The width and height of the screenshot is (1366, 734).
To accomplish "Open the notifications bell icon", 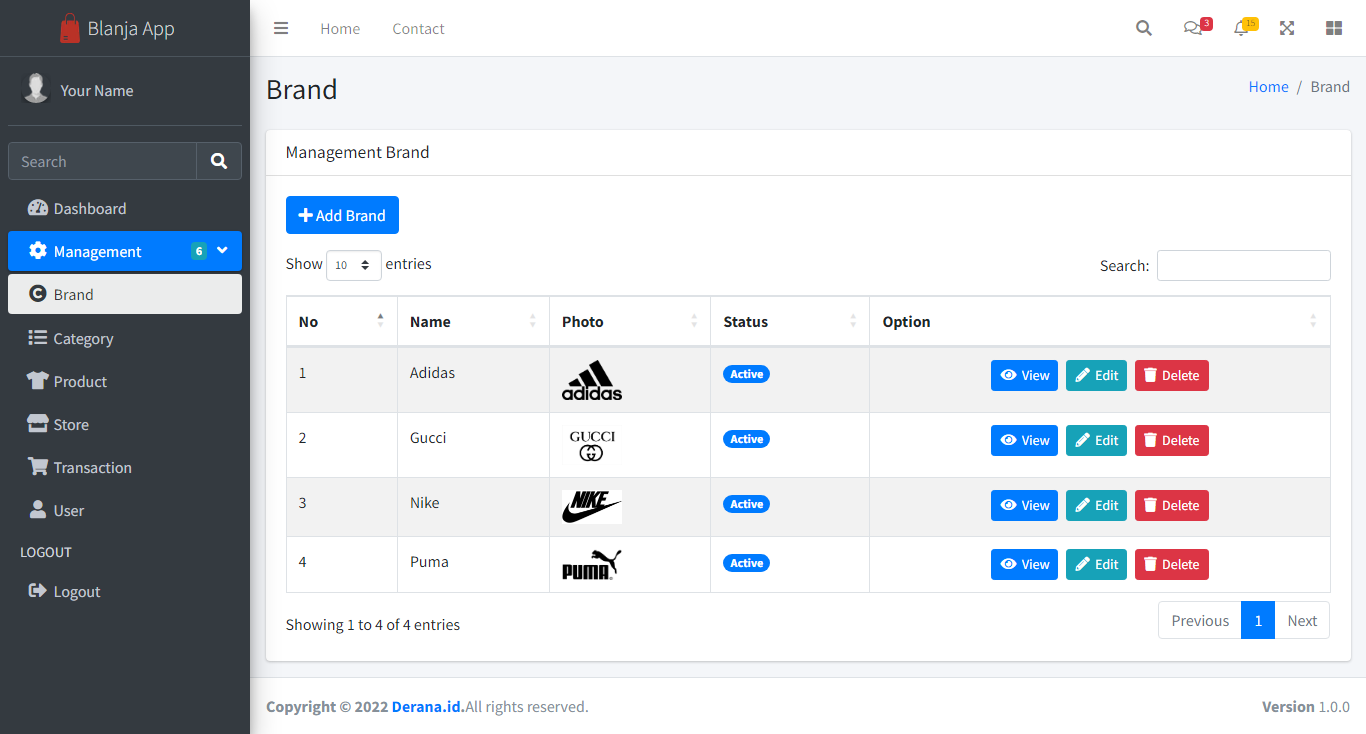I will pyautogui.click(x=1241, y=28).
